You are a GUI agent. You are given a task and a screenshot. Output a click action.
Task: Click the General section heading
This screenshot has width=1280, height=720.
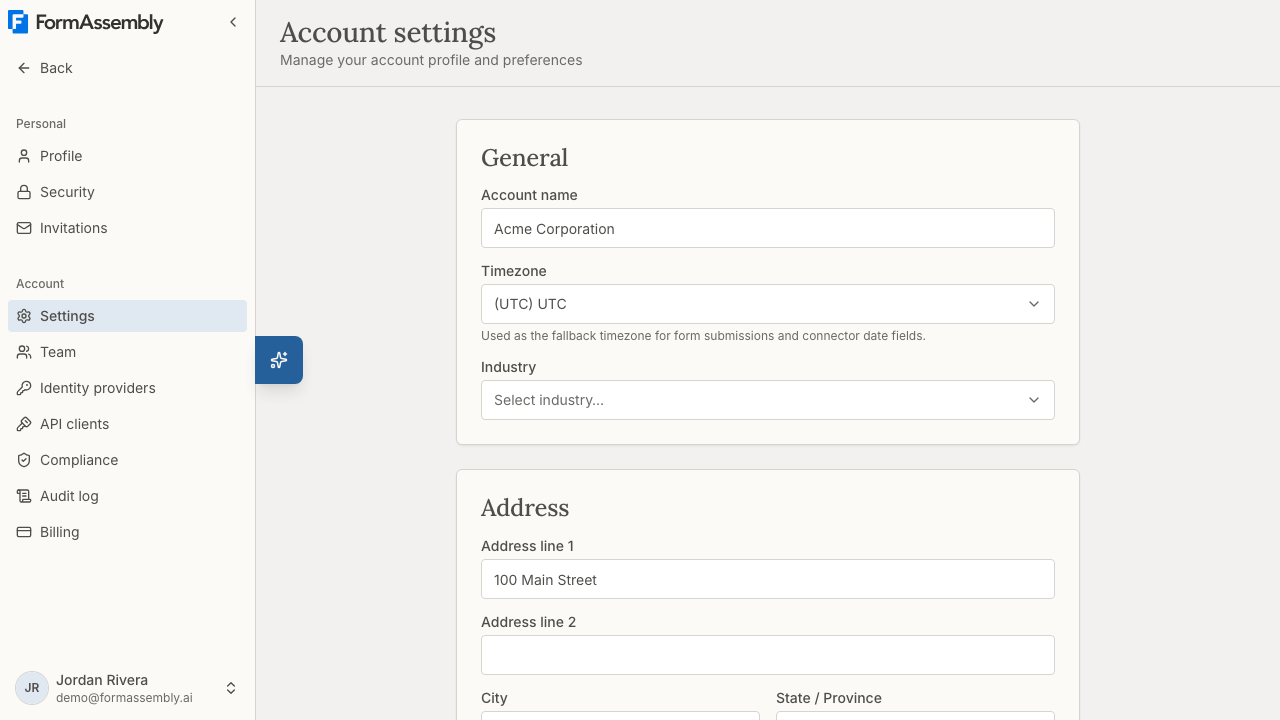tap(524, 158)
